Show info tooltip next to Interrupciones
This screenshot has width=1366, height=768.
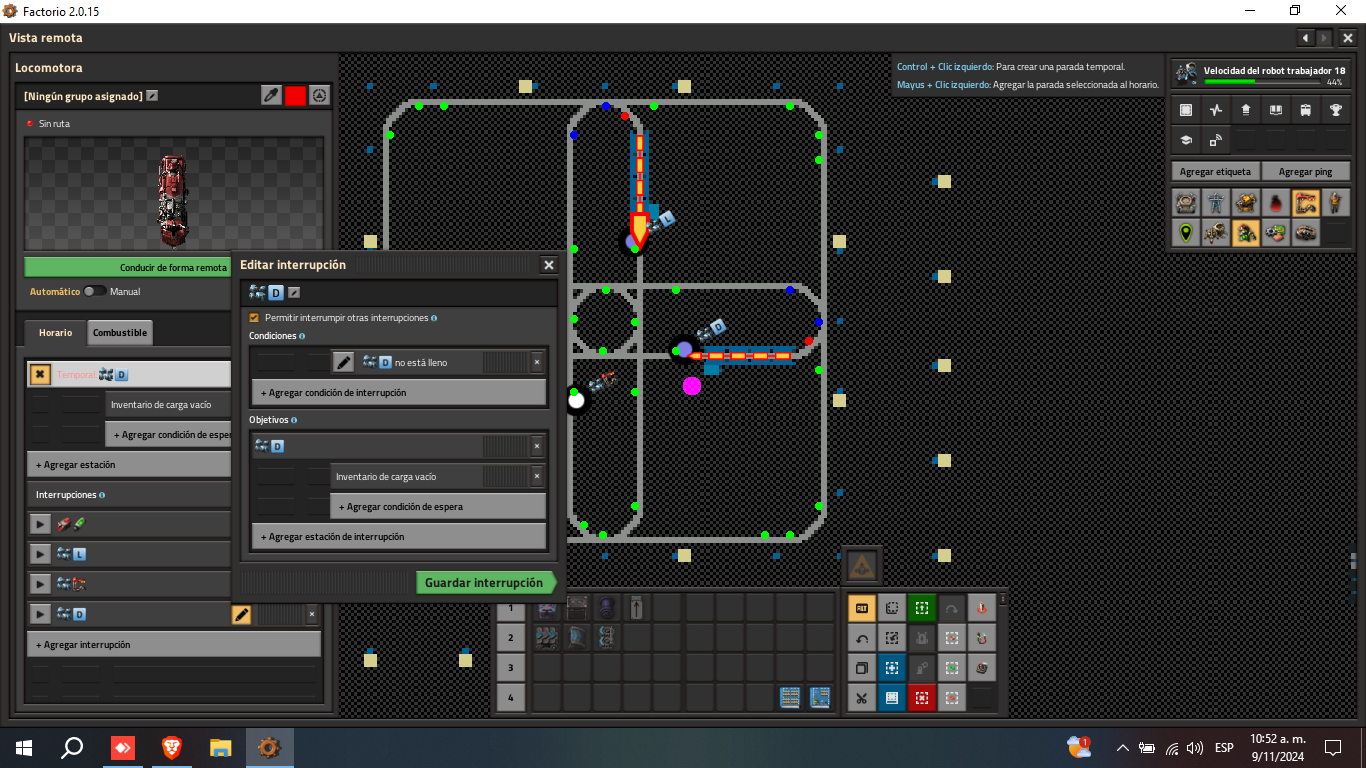(x=102, y=495)
